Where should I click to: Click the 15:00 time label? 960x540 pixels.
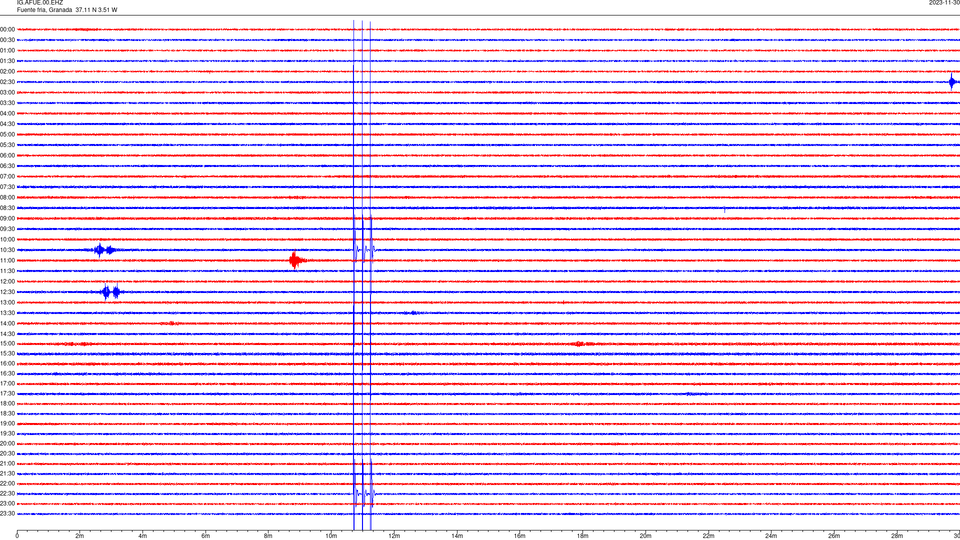7,343
